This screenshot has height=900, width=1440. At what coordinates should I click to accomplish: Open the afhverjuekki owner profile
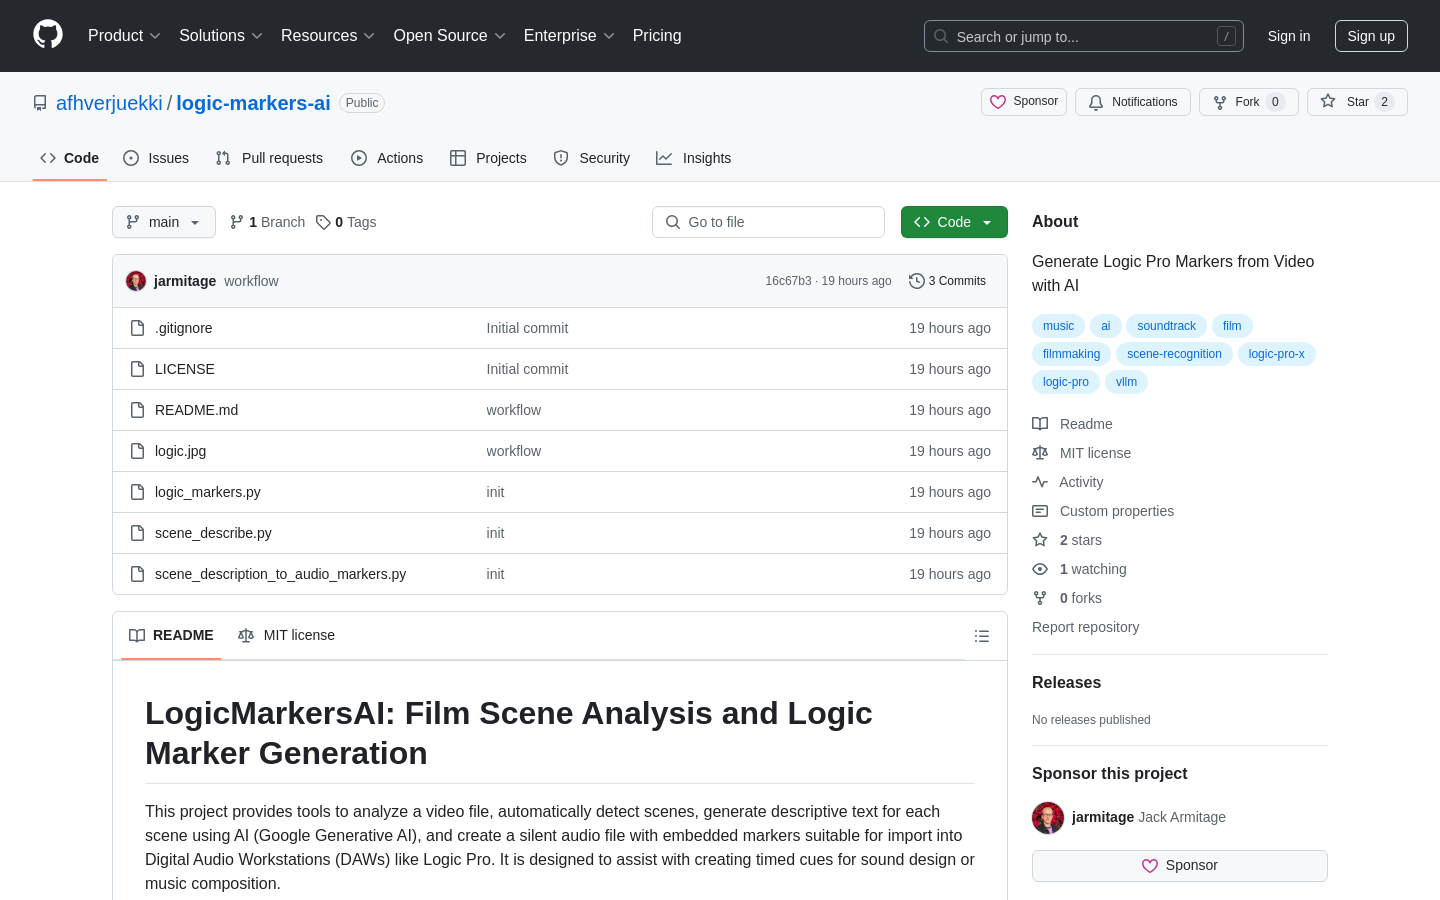coord(109,103)
